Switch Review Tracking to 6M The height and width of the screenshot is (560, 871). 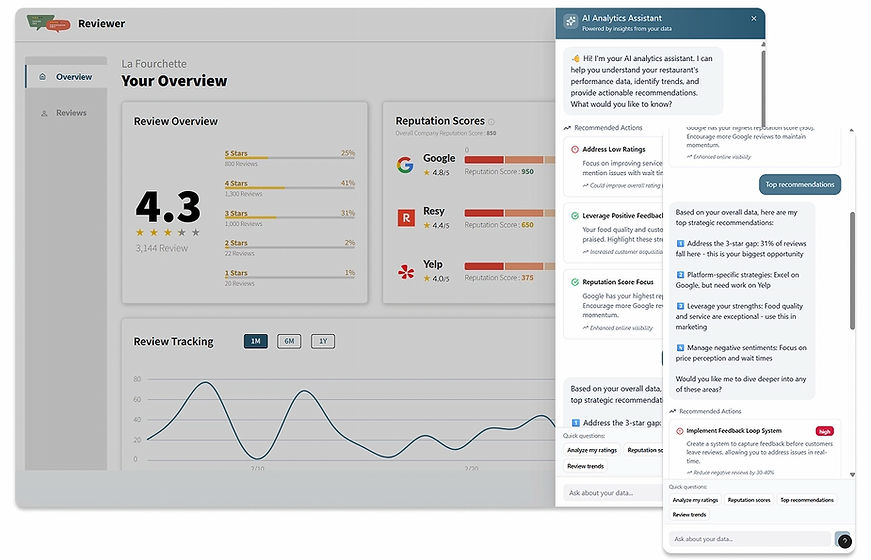tap(289, 341)
